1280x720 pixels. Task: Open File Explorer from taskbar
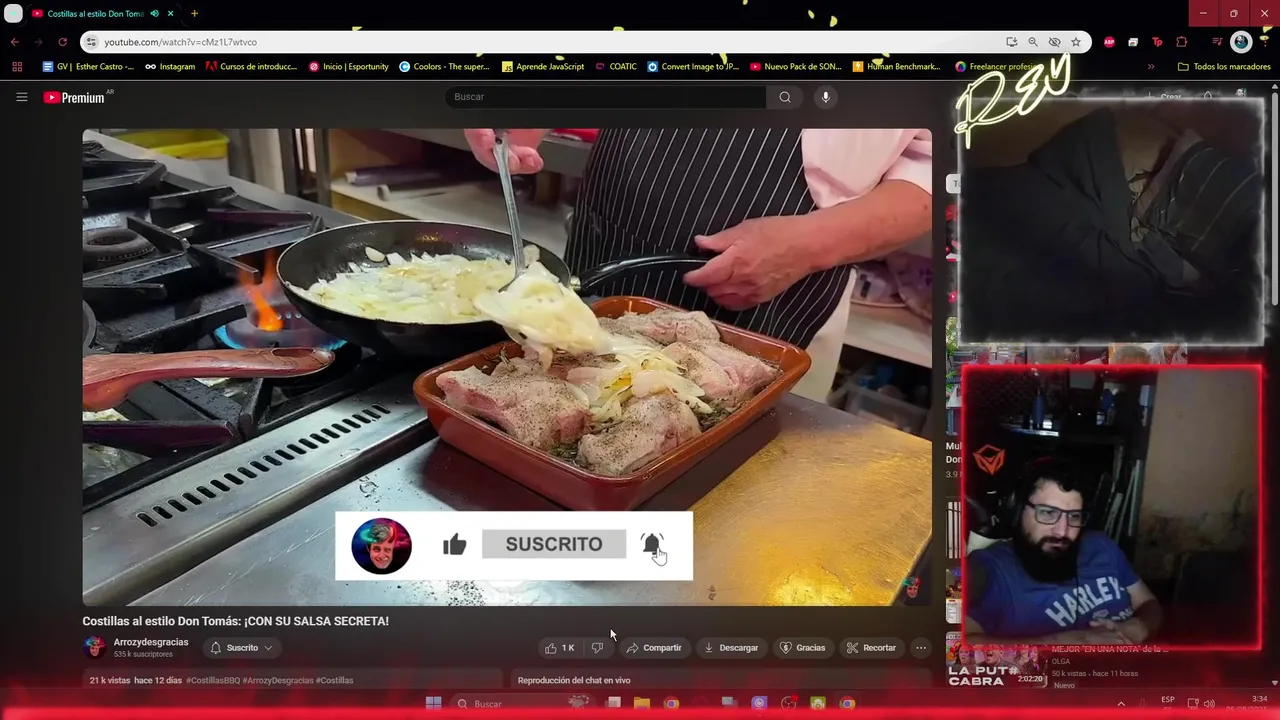point(642,704)
